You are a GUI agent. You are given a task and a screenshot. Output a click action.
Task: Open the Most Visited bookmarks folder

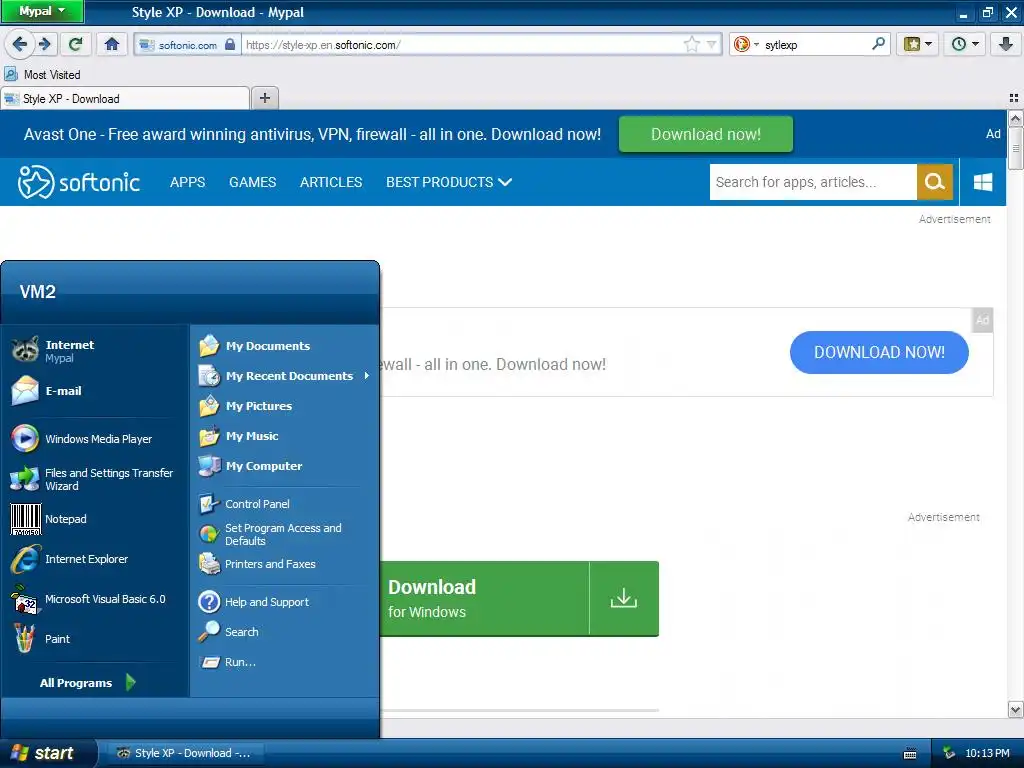tap(42, 74)
